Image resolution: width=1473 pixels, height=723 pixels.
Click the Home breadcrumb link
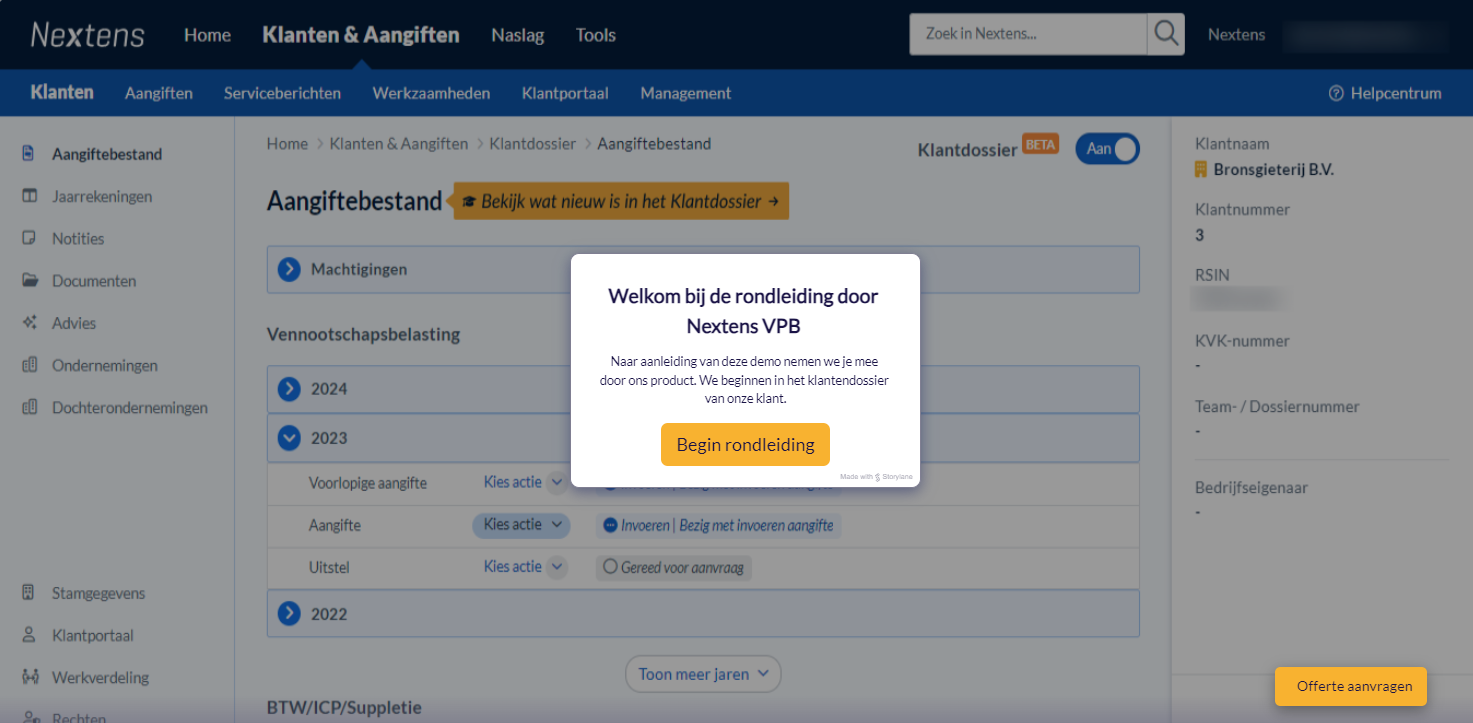287,144
